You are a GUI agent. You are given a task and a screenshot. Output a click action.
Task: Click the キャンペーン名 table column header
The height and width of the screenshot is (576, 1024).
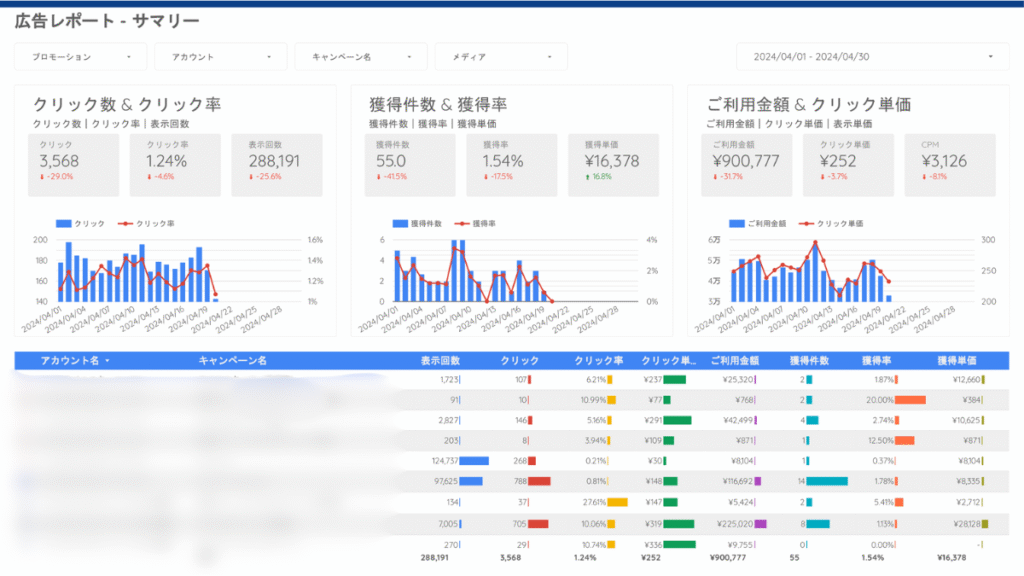(x=233, y=361)
